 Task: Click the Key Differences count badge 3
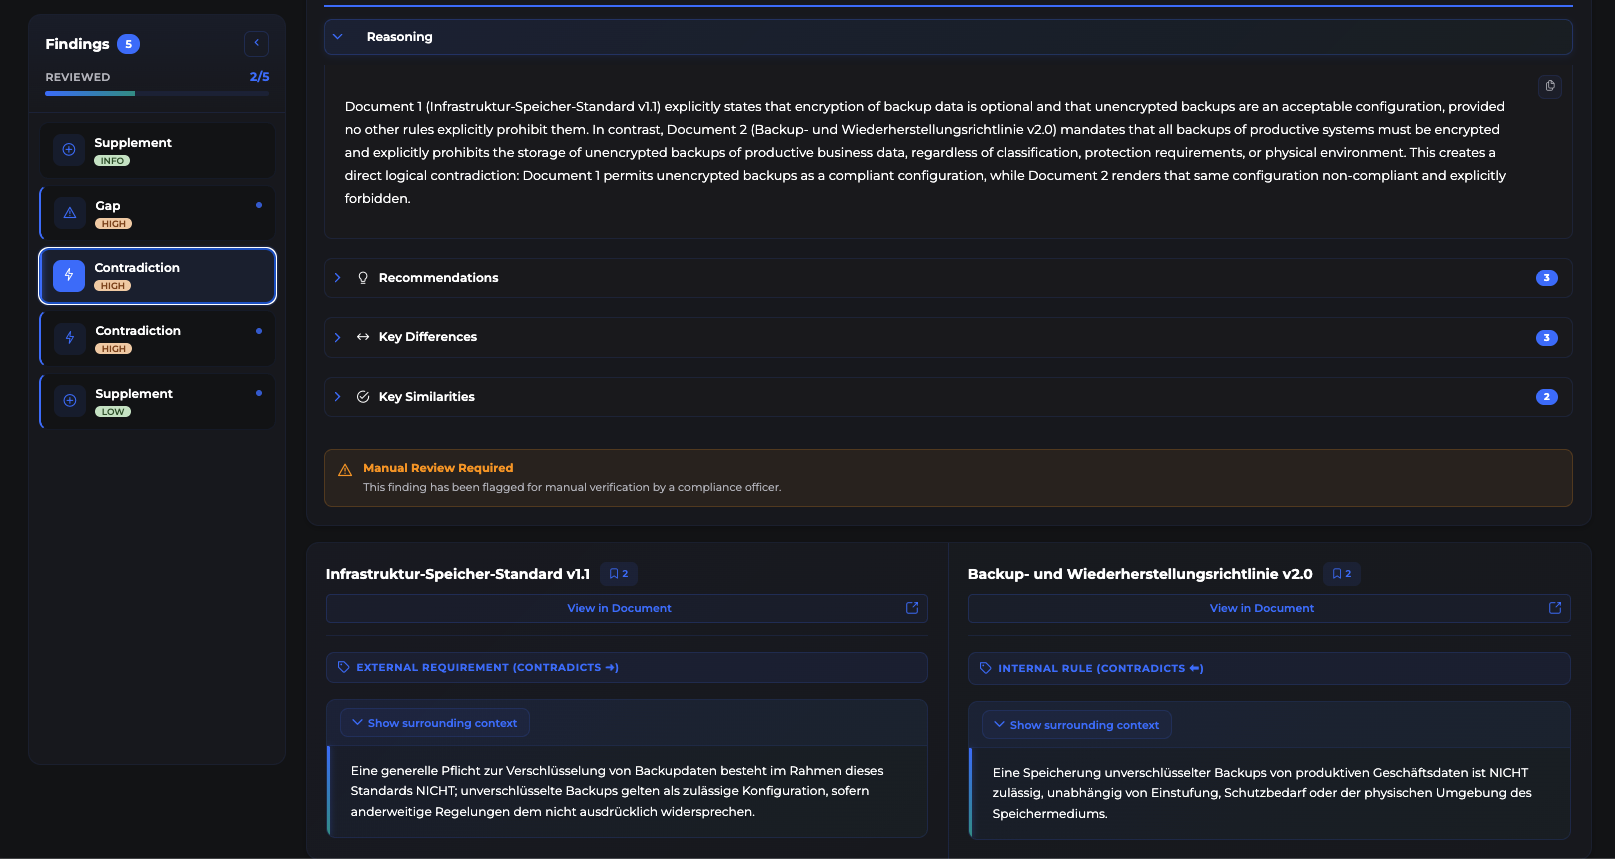pos(1546,338)
